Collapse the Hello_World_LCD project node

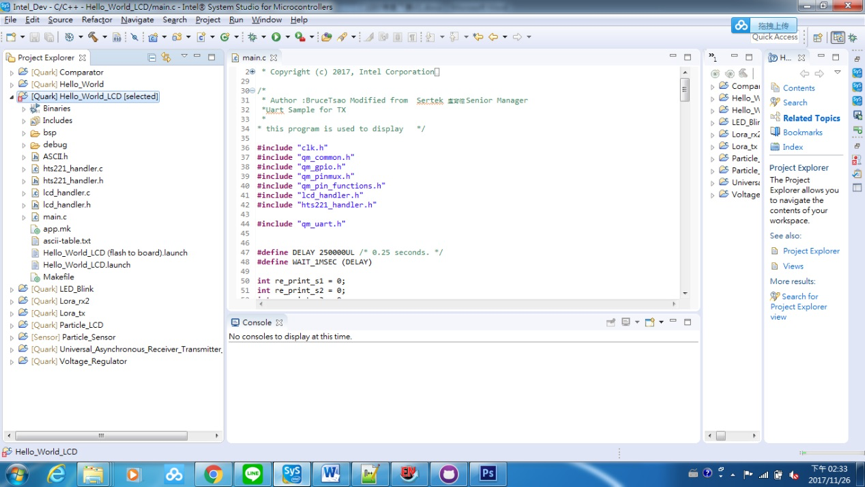click(12, 97)
